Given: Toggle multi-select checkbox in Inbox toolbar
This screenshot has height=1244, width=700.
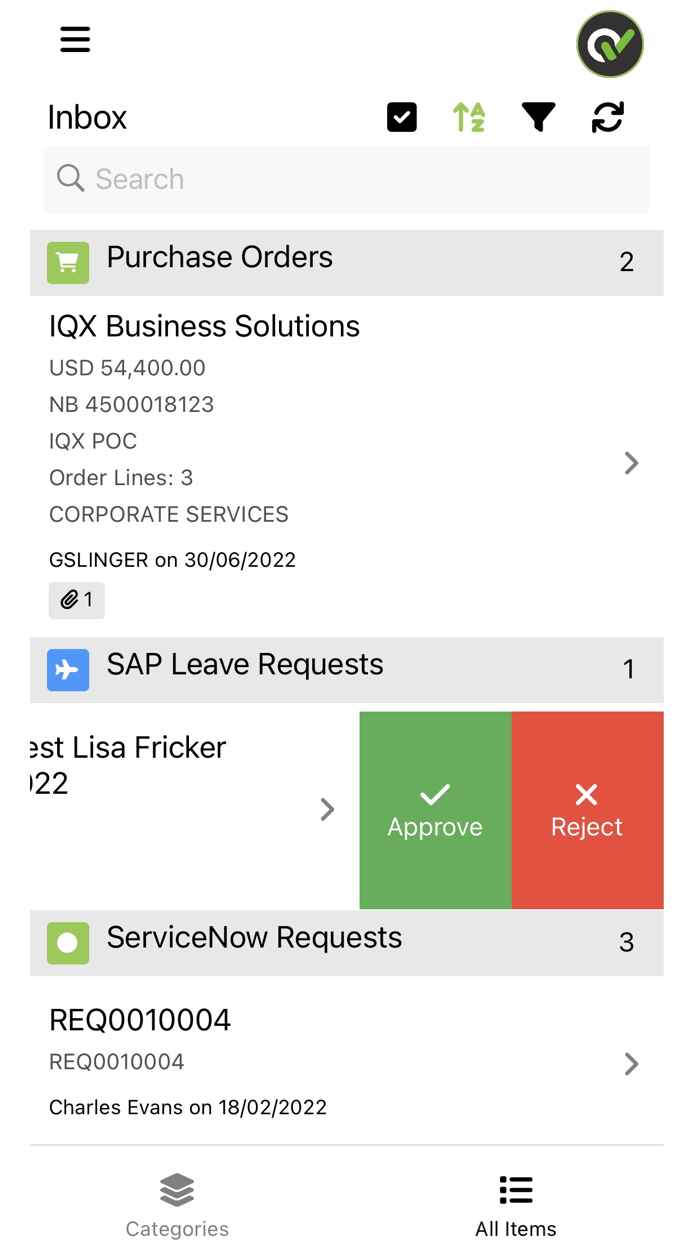Looking at the screenshot, I should click(402, 118).
